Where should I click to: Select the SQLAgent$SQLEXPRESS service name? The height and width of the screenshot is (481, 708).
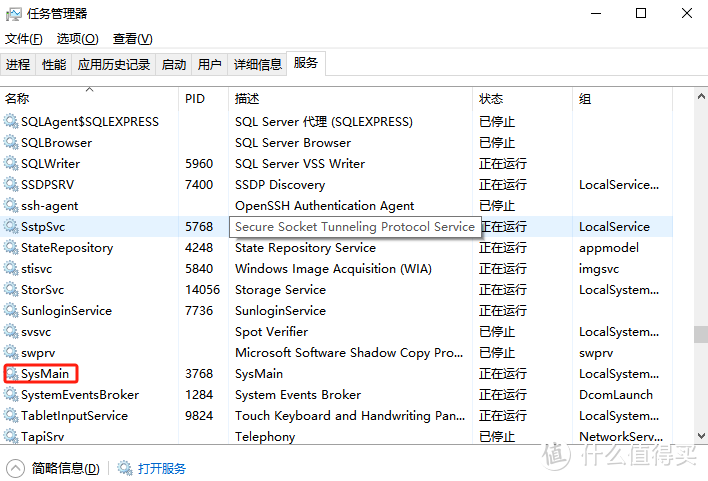tap(90, 121)
